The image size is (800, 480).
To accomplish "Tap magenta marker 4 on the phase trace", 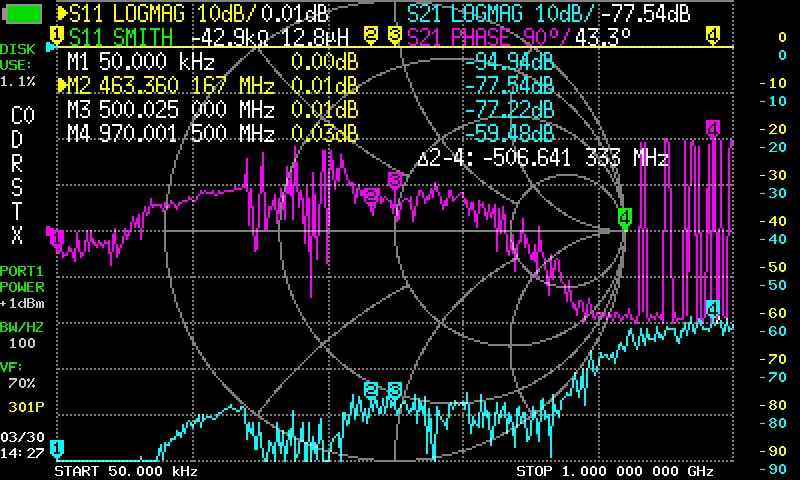I will [713, 128].
